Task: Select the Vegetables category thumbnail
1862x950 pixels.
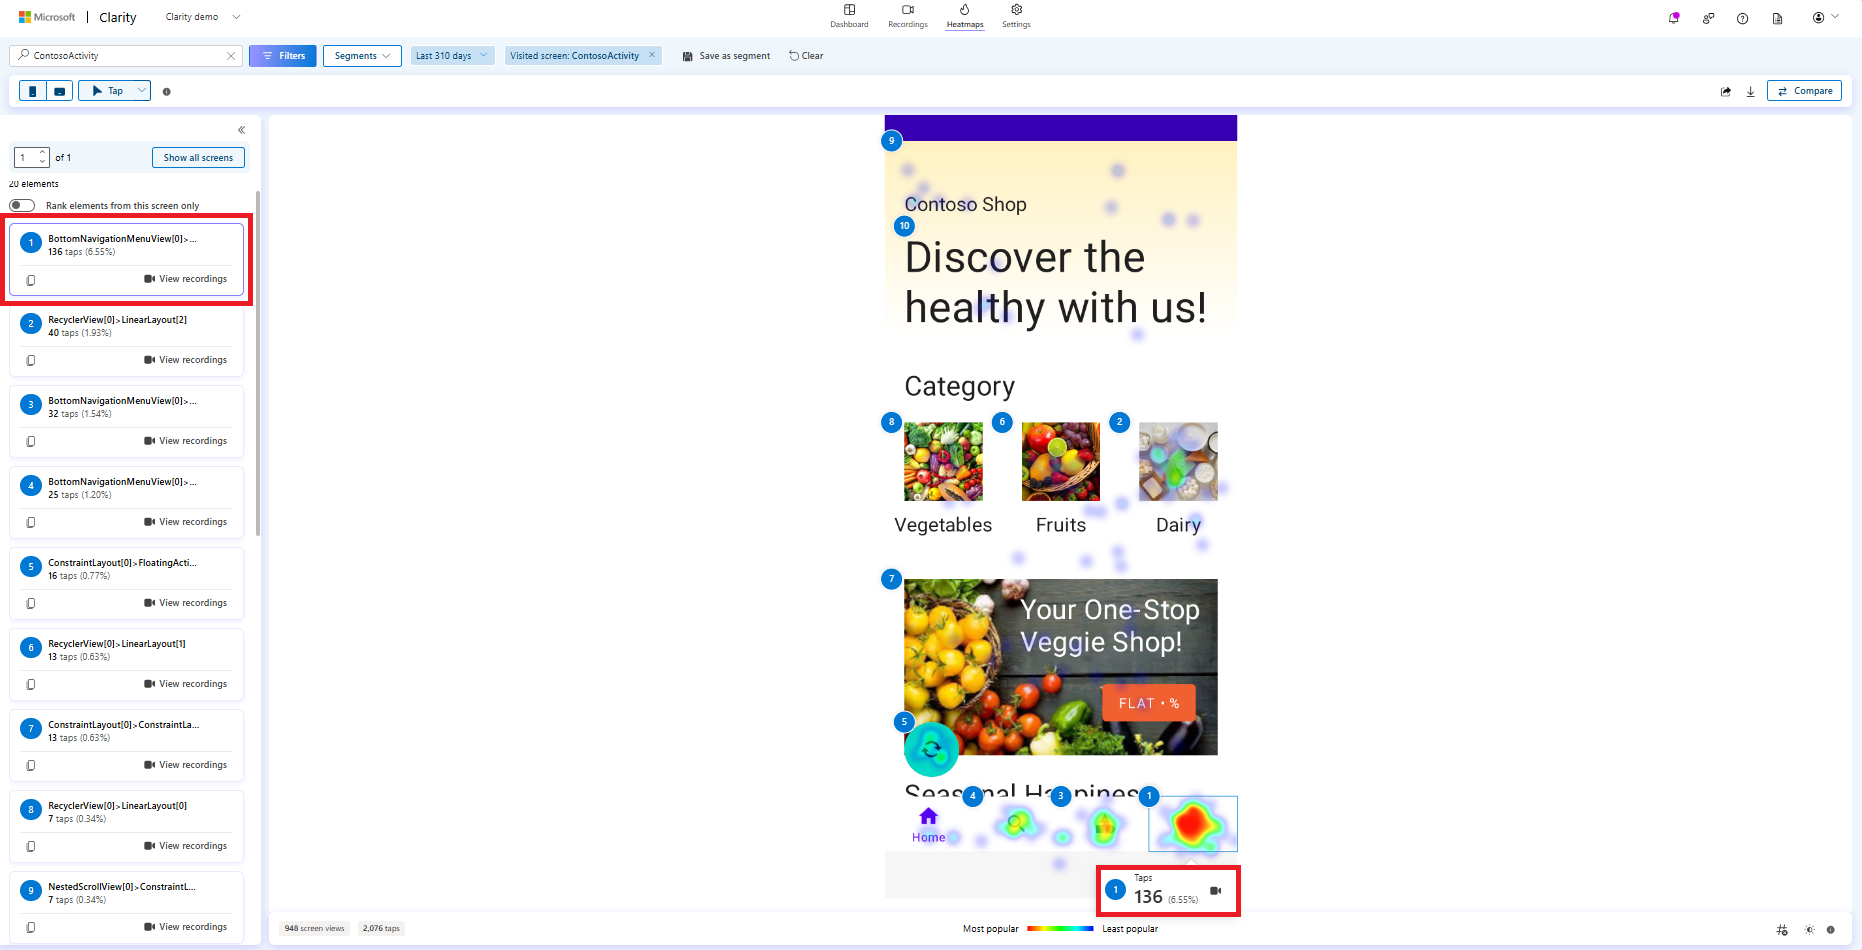Action: point(943,461)
